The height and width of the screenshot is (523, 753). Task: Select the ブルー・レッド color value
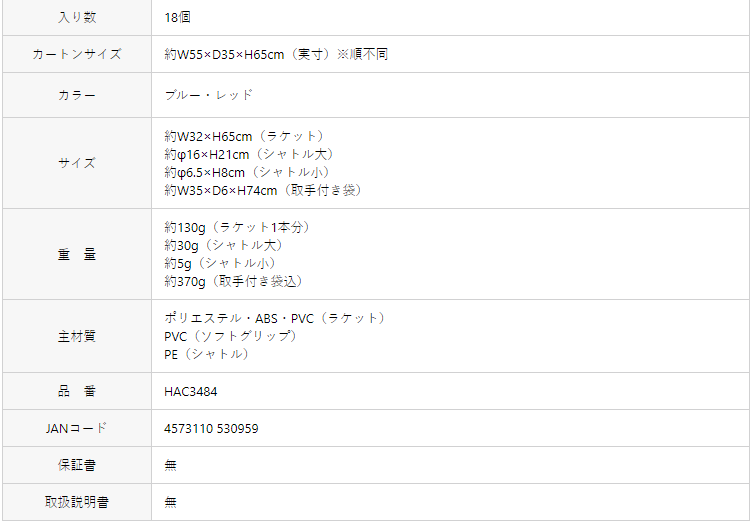click(208, 95)
